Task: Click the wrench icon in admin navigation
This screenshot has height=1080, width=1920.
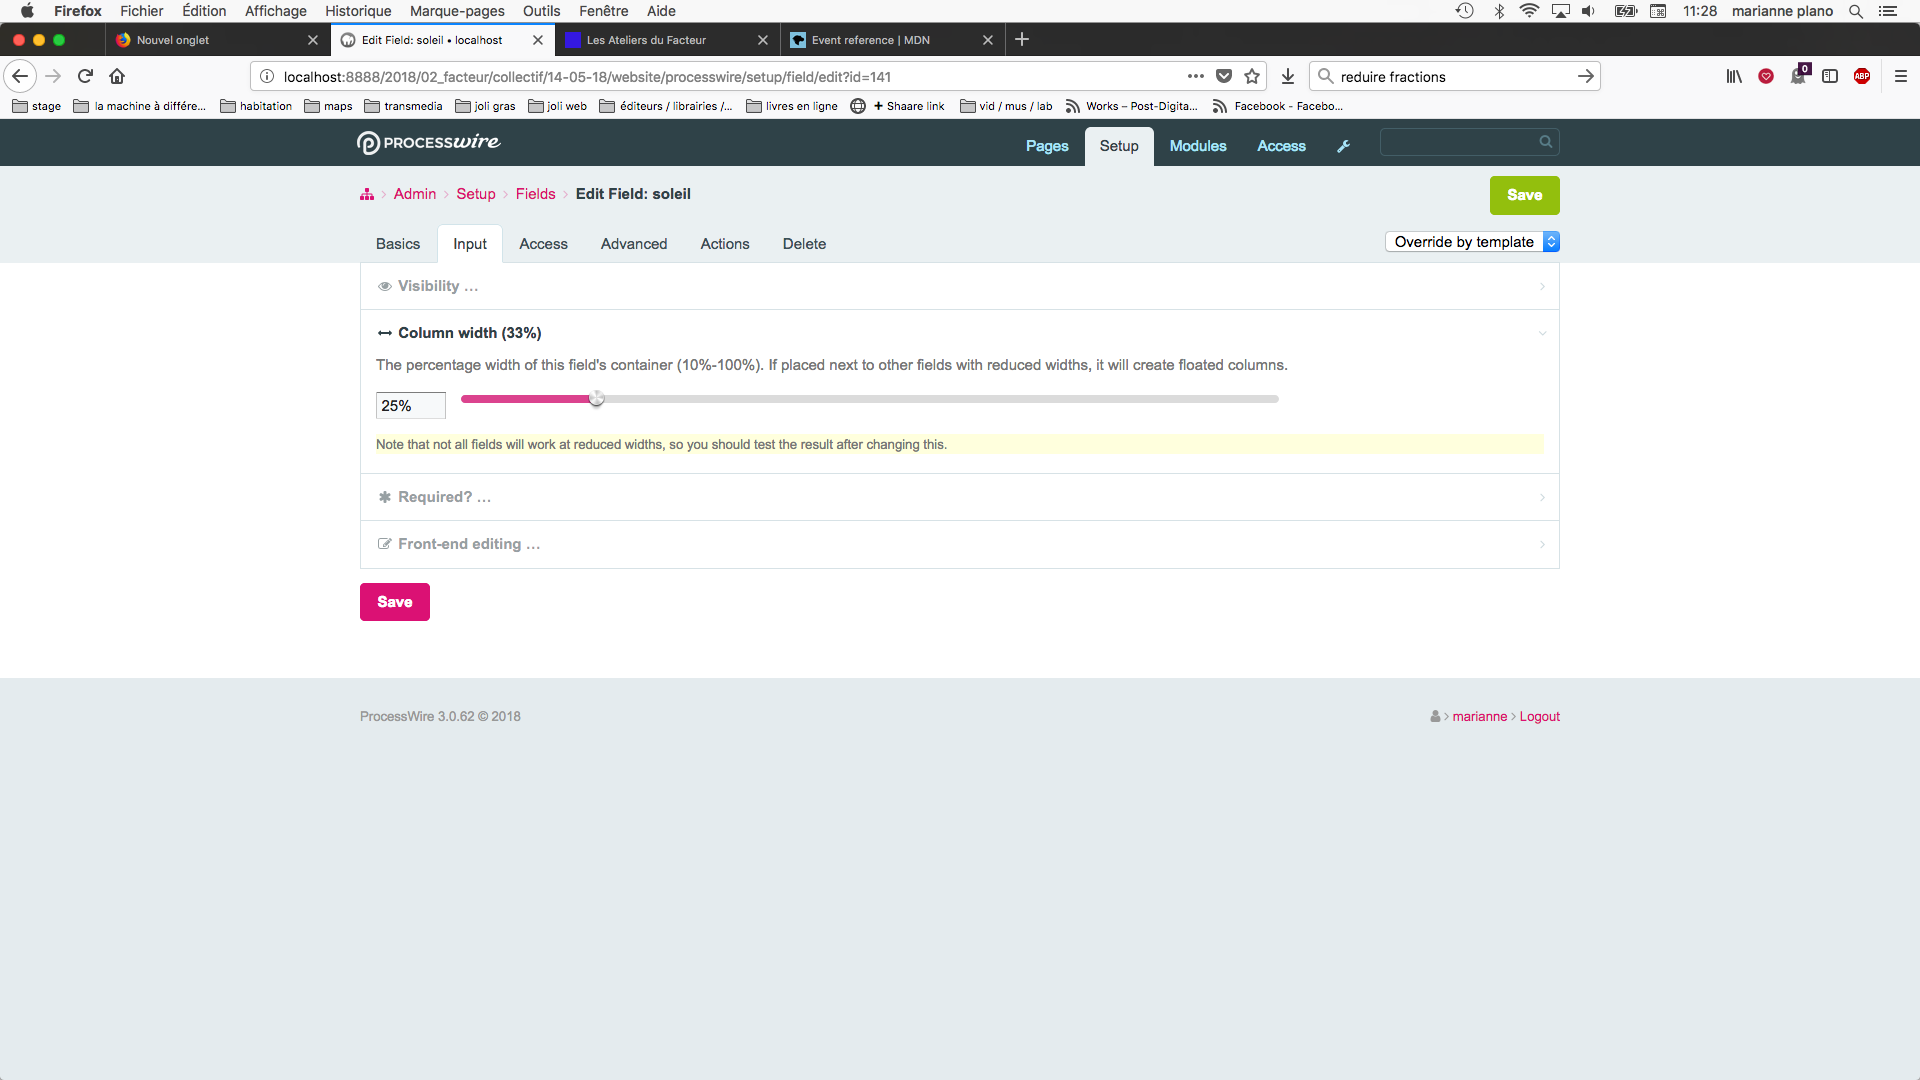Action: pos(1344,146)
